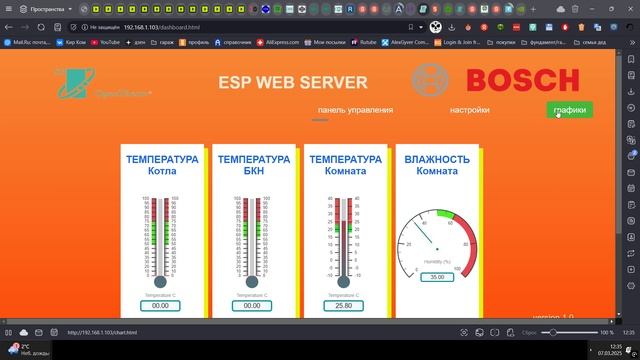Click the horizontal scrollbar at page bottom
The width and height of the screenshot is (640, 360).
(x=308, y=322)
